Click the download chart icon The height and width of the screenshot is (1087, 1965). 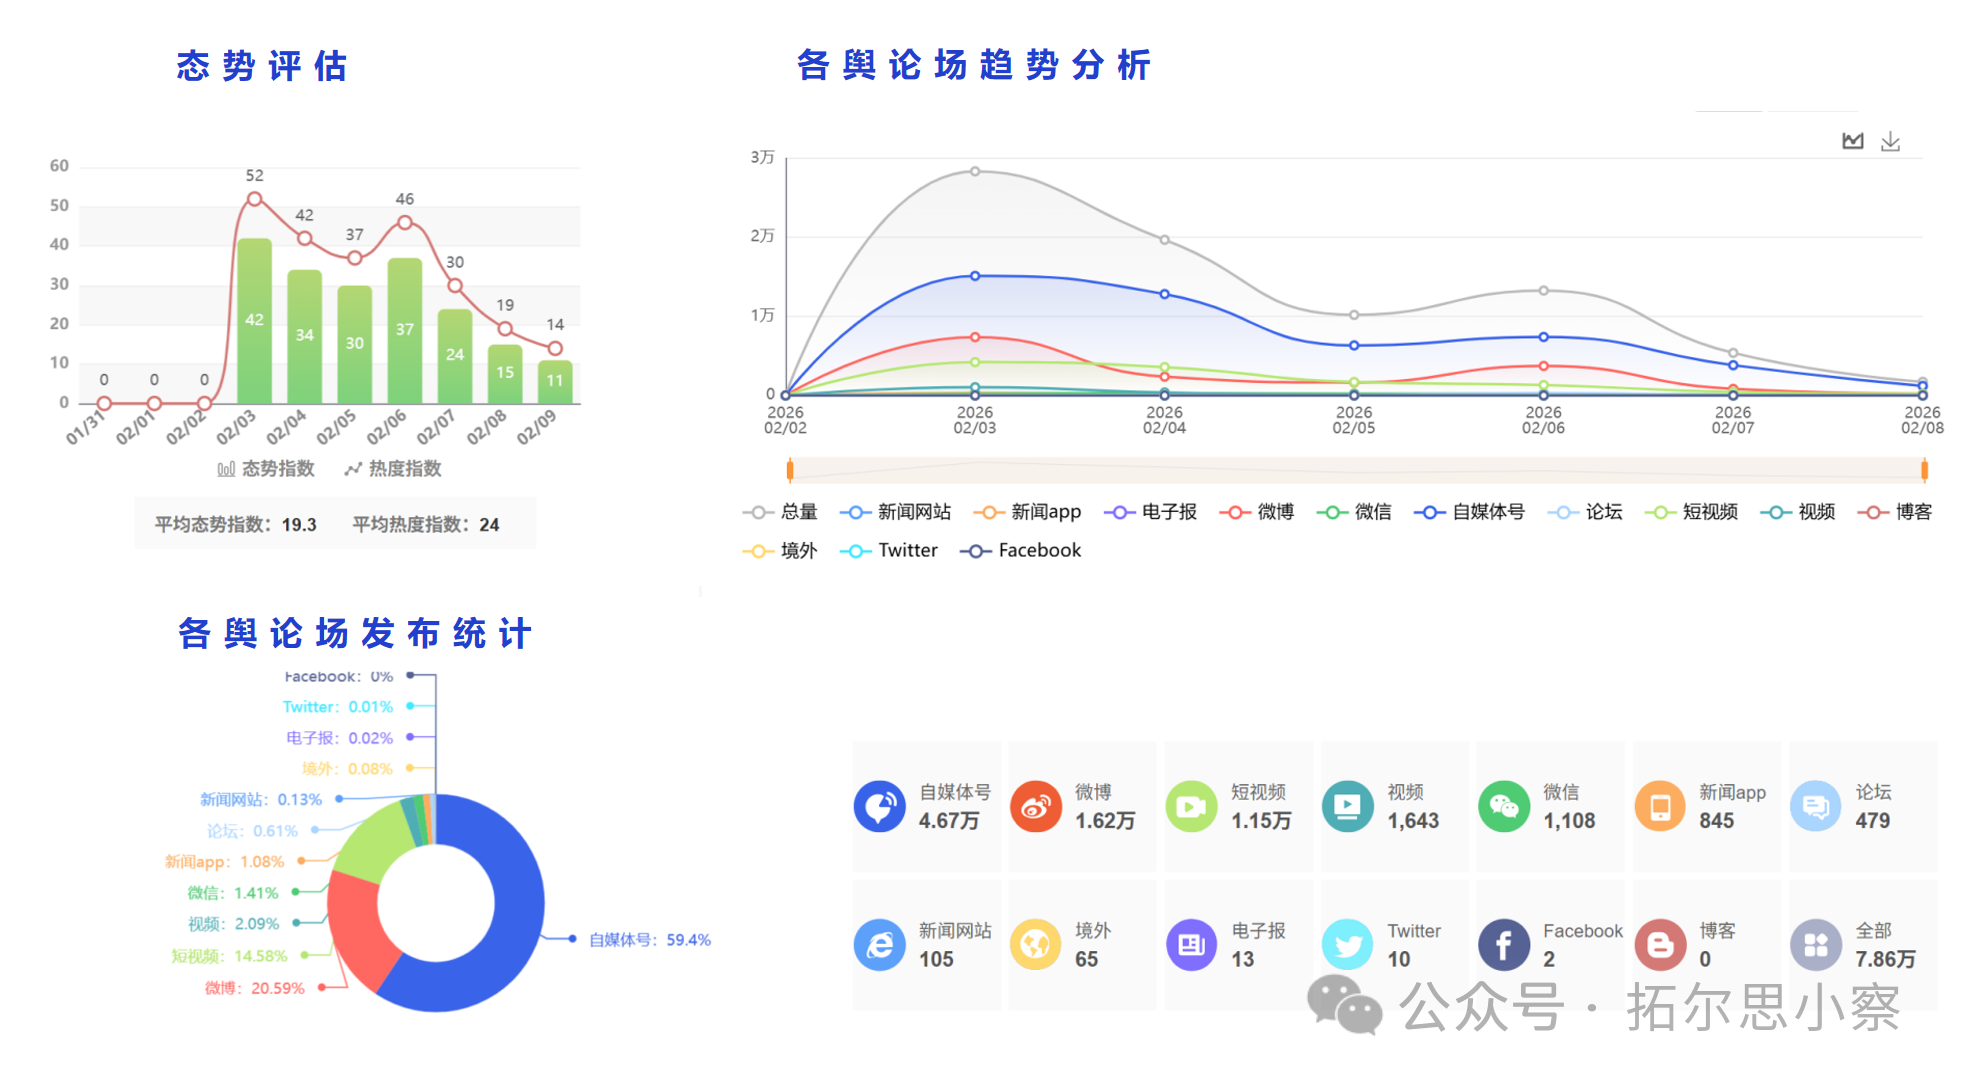1890,141
